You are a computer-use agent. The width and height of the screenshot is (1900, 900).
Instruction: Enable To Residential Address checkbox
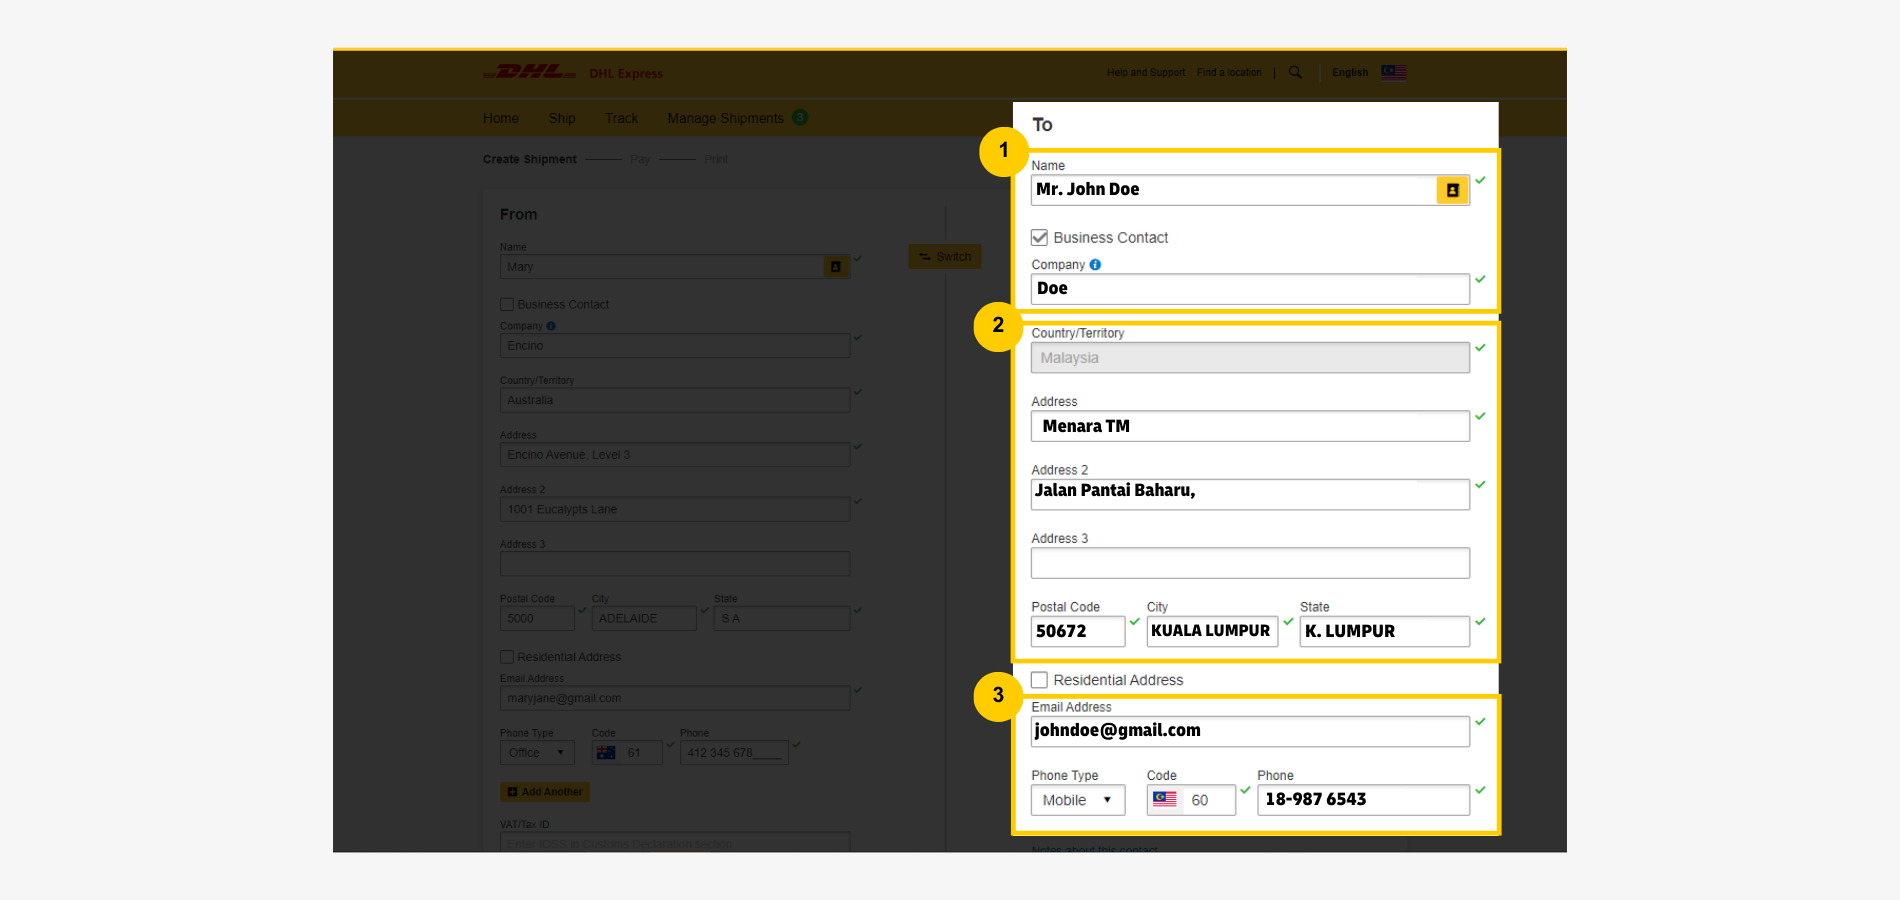[x=1040, y=680]
